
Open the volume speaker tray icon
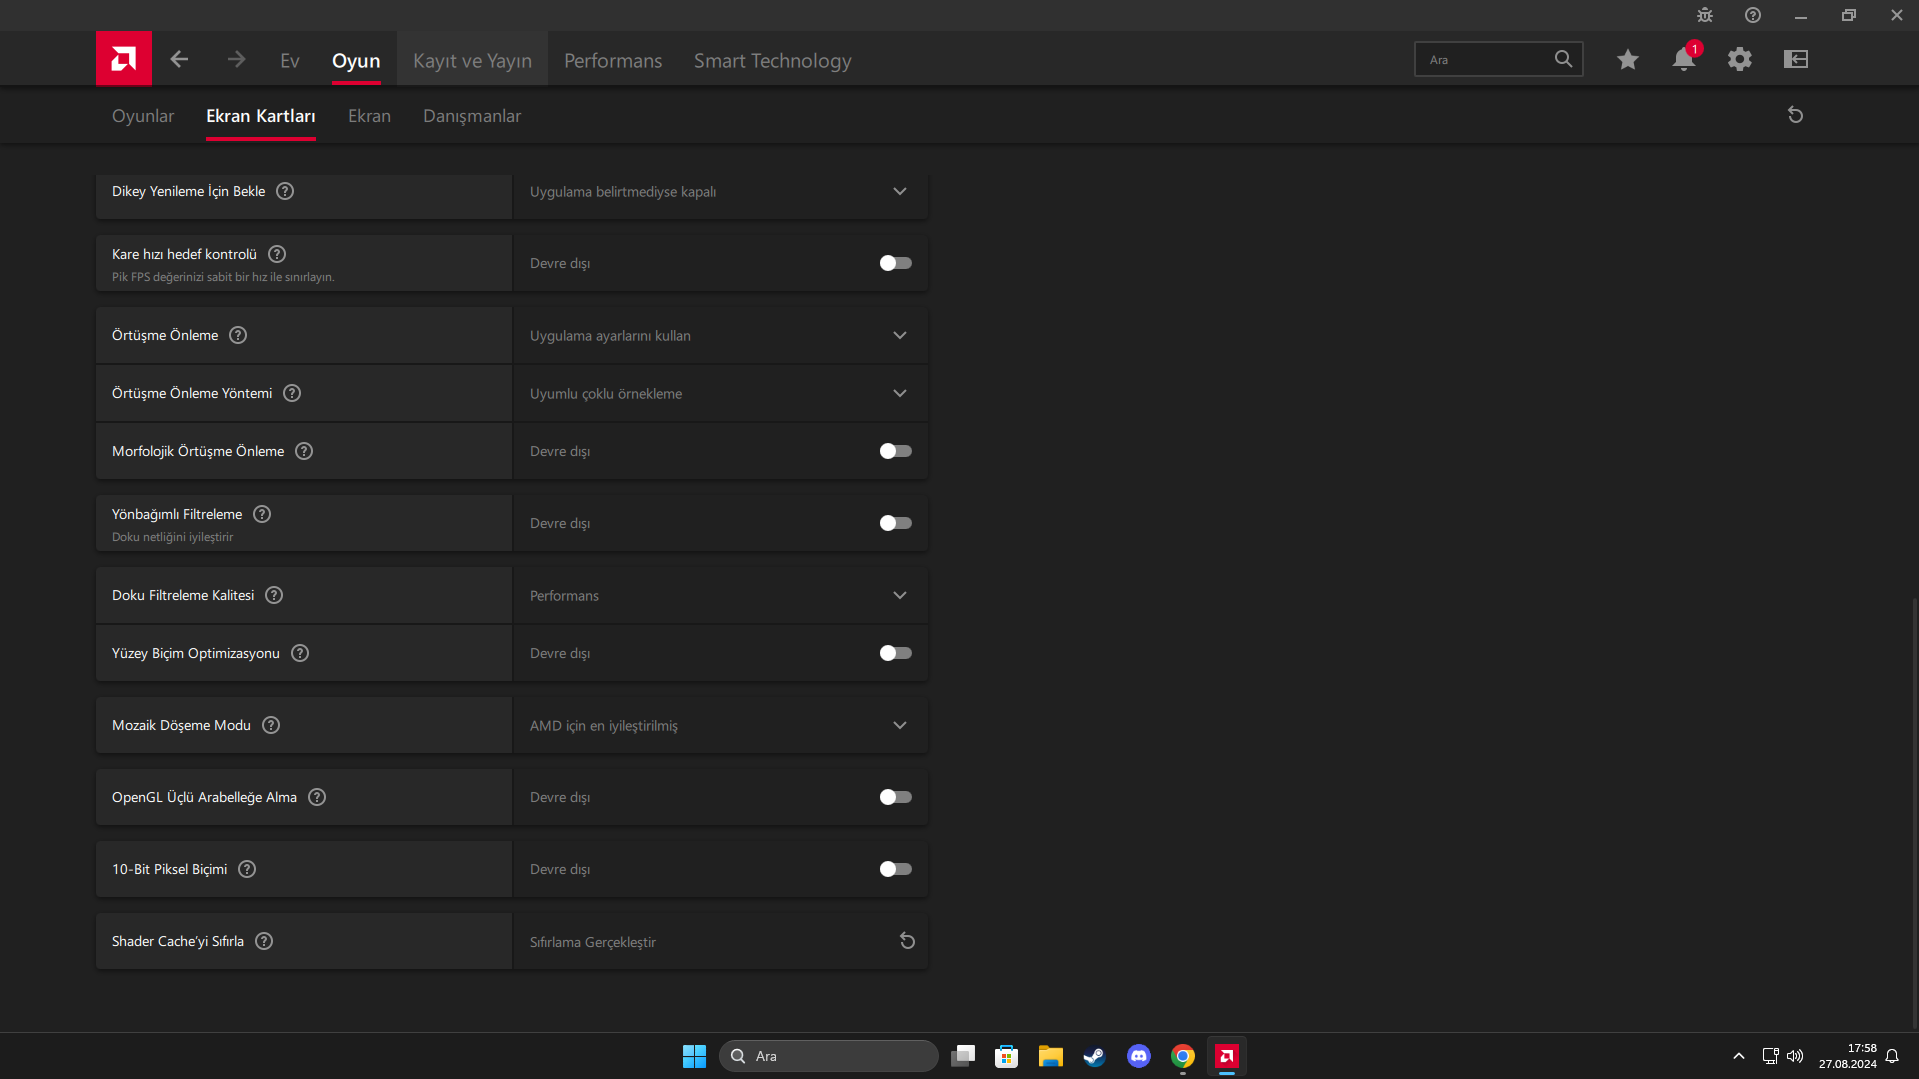click(1795, 1056)
